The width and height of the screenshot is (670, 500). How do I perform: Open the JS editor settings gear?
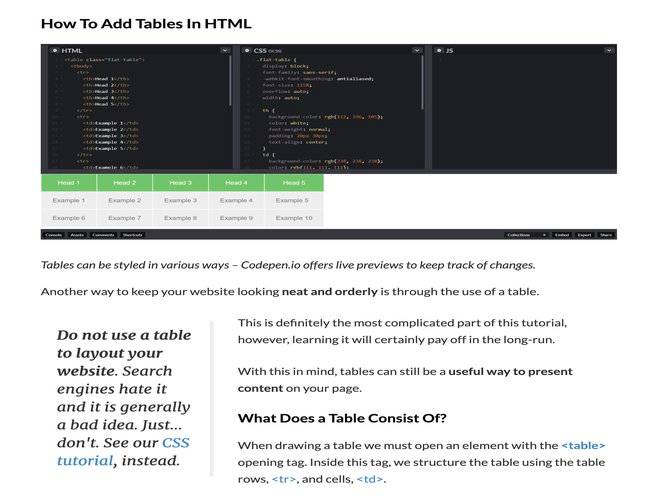[439, 50]
